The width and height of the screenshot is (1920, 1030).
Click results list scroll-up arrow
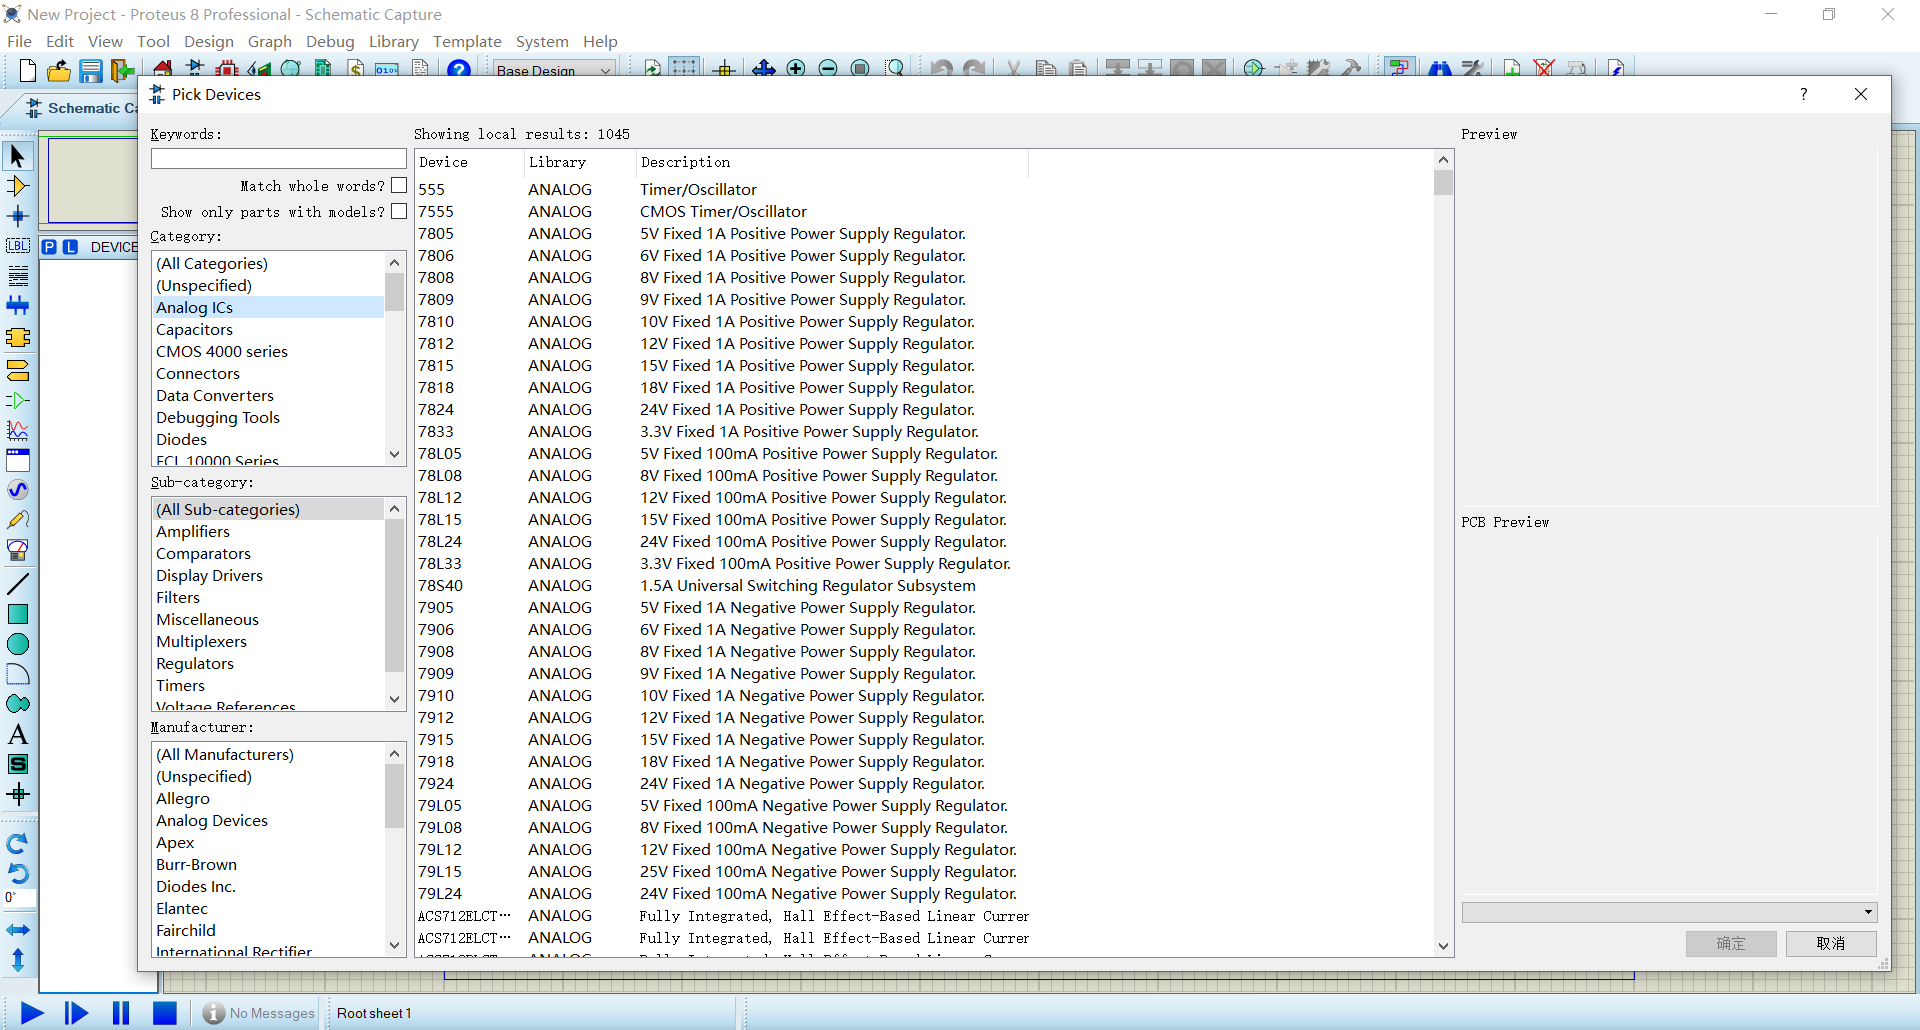tap(1443, 160)
